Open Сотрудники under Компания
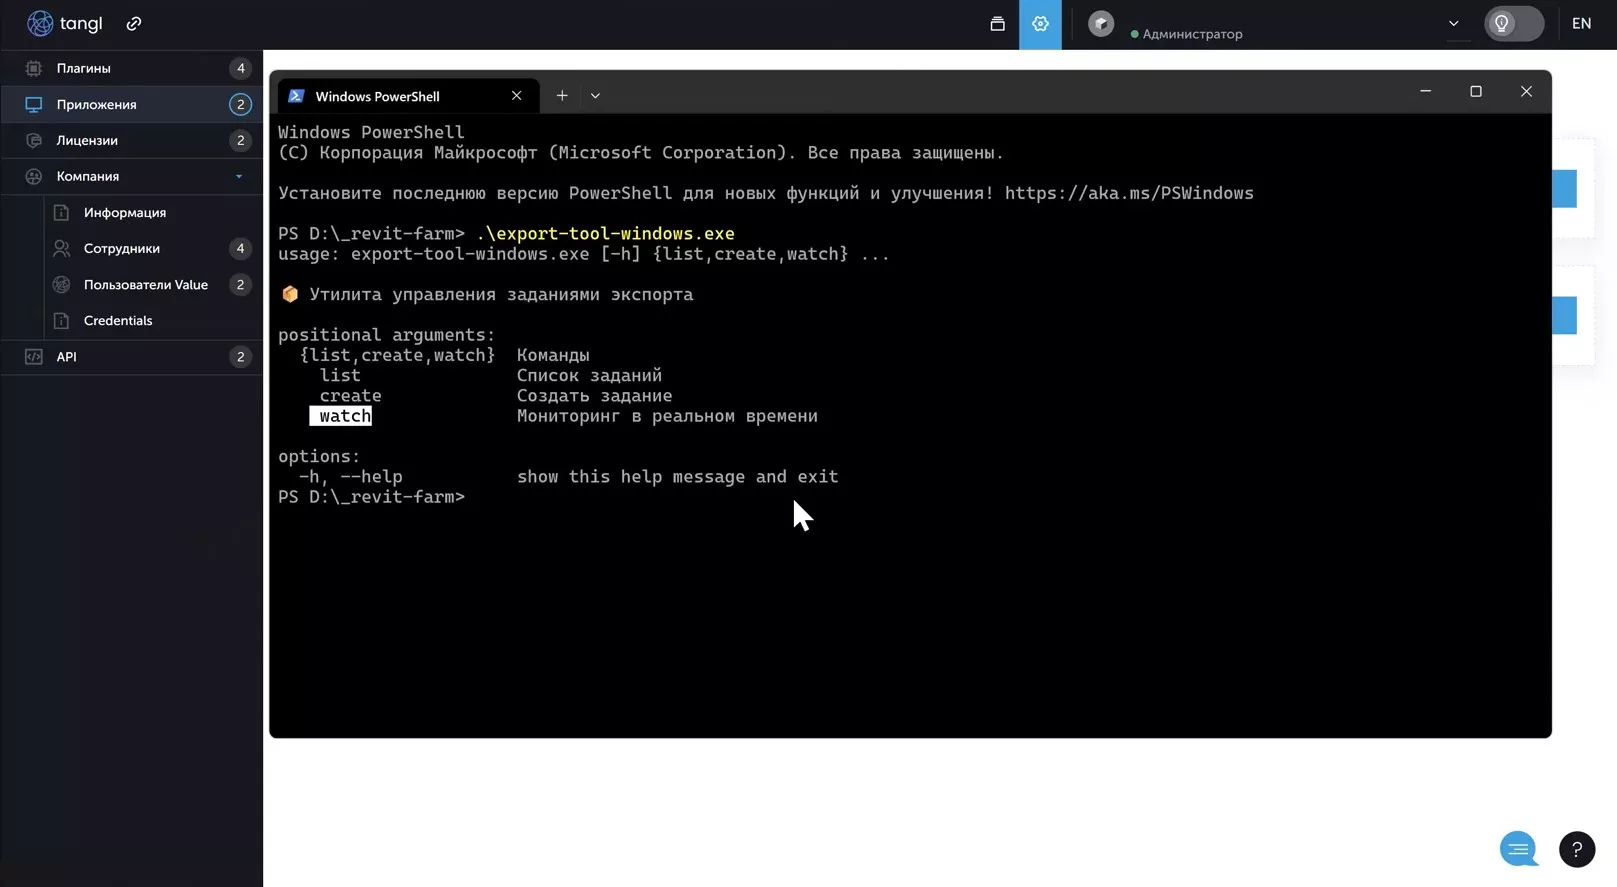Screen dimensions: 1617x887 [x=122, y=248]
